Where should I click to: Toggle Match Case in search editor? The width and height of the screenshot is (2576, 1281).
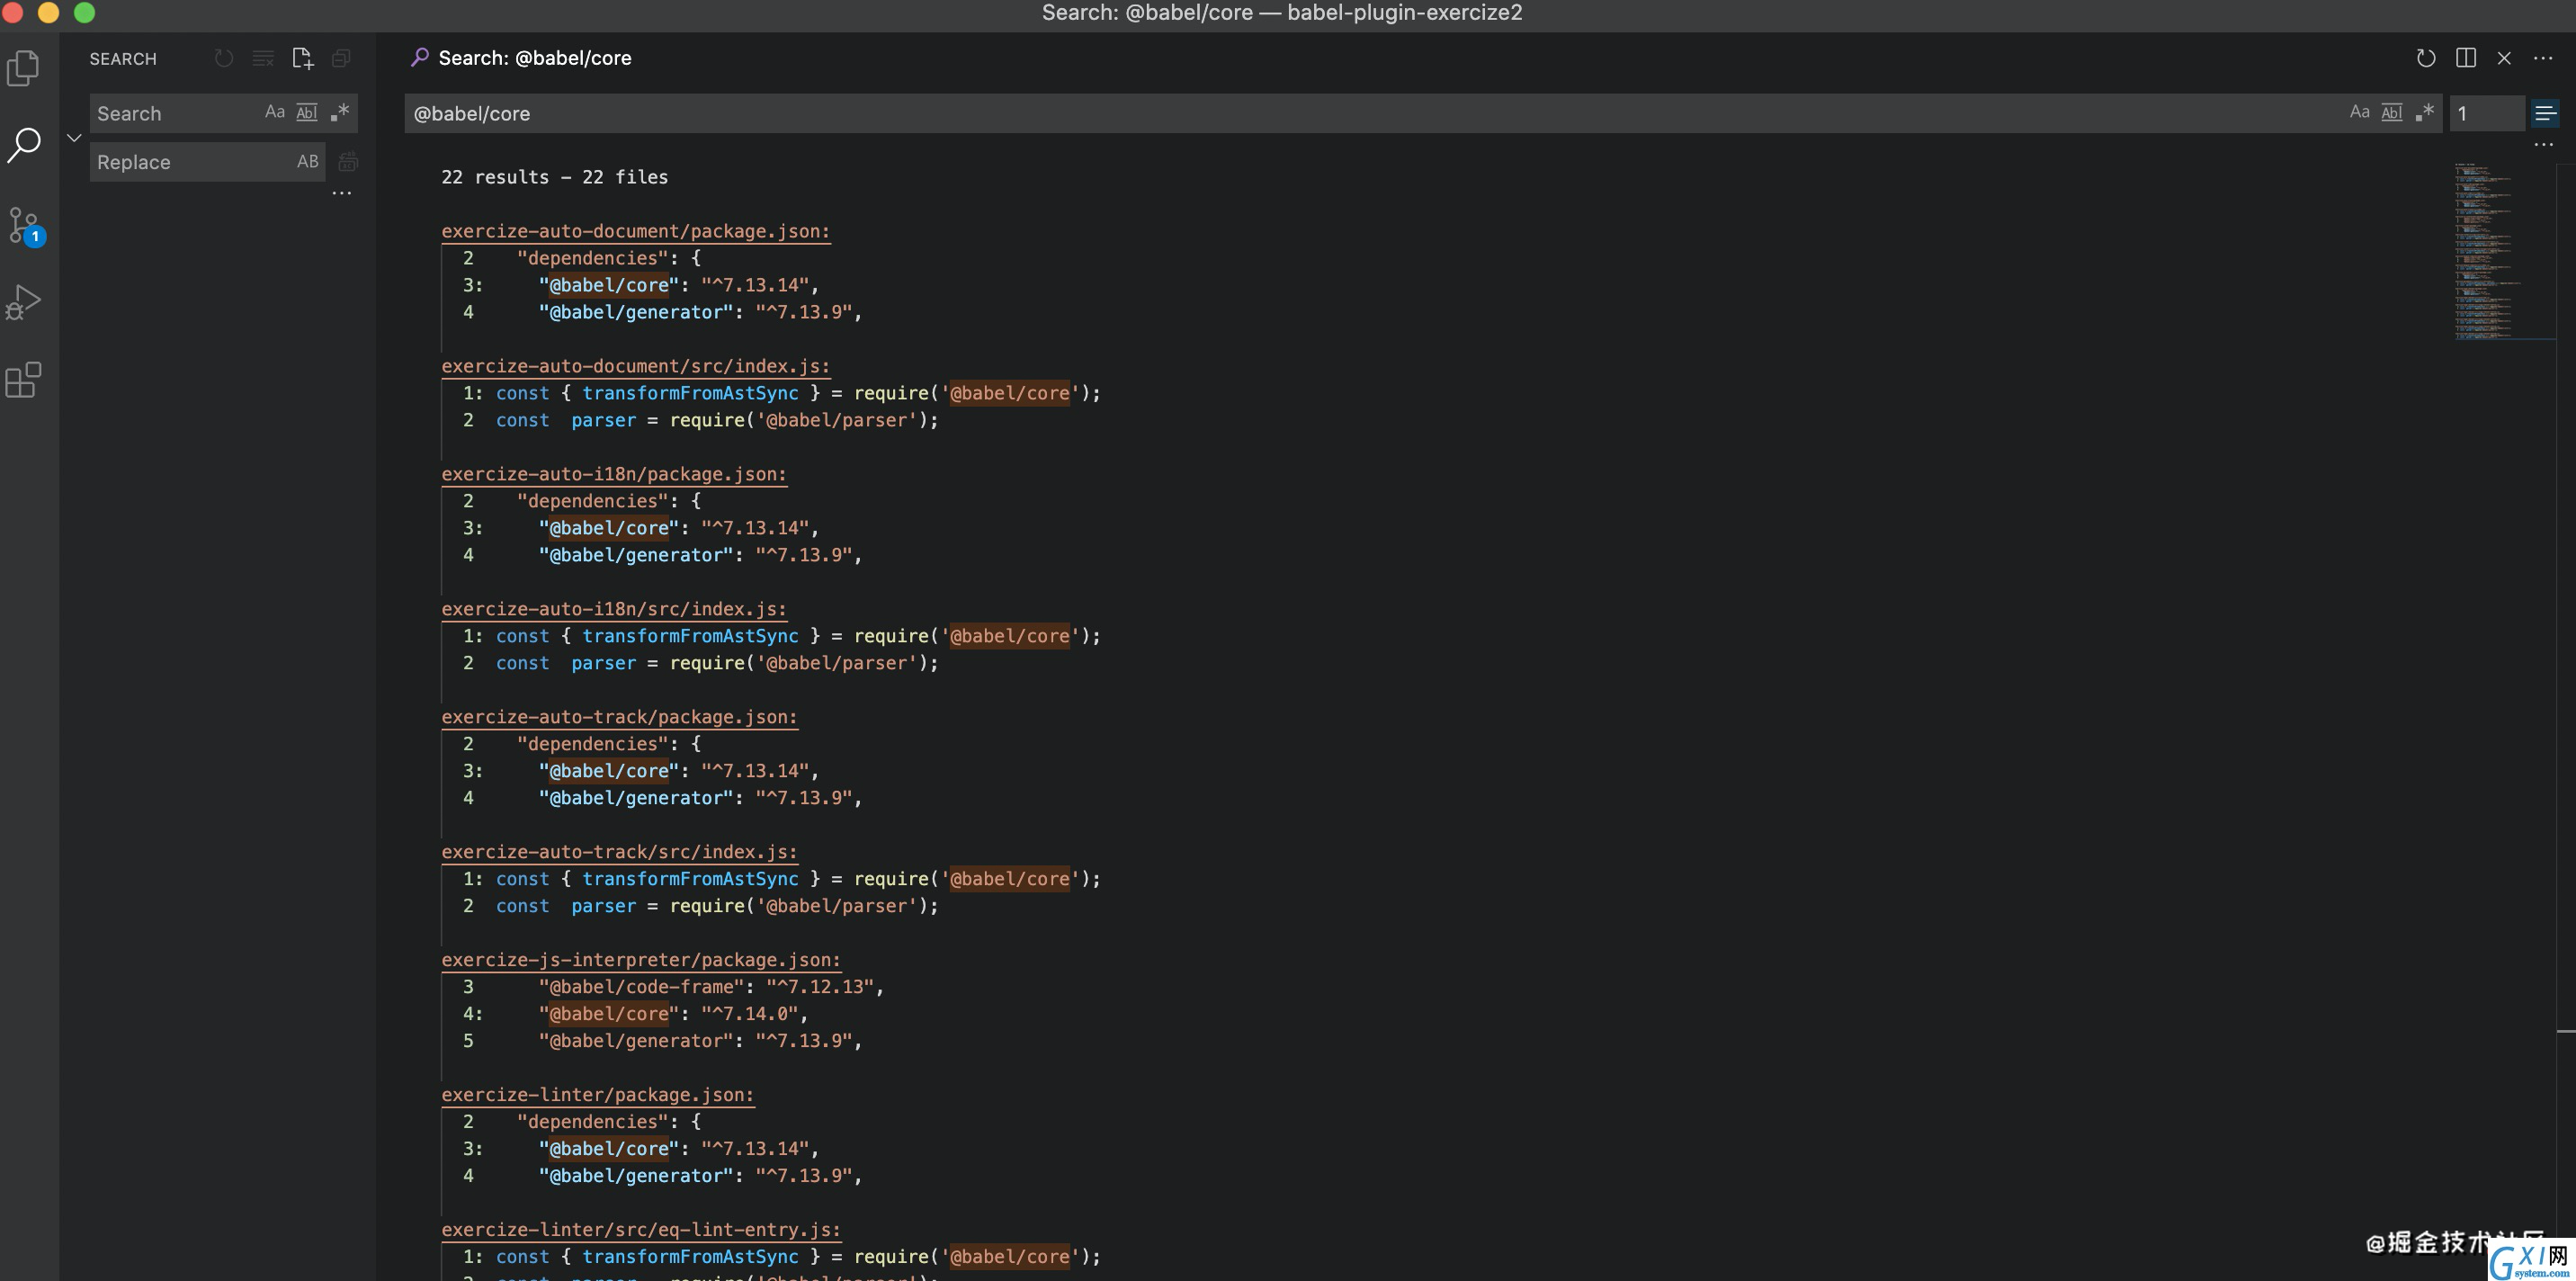point(2360,113)
